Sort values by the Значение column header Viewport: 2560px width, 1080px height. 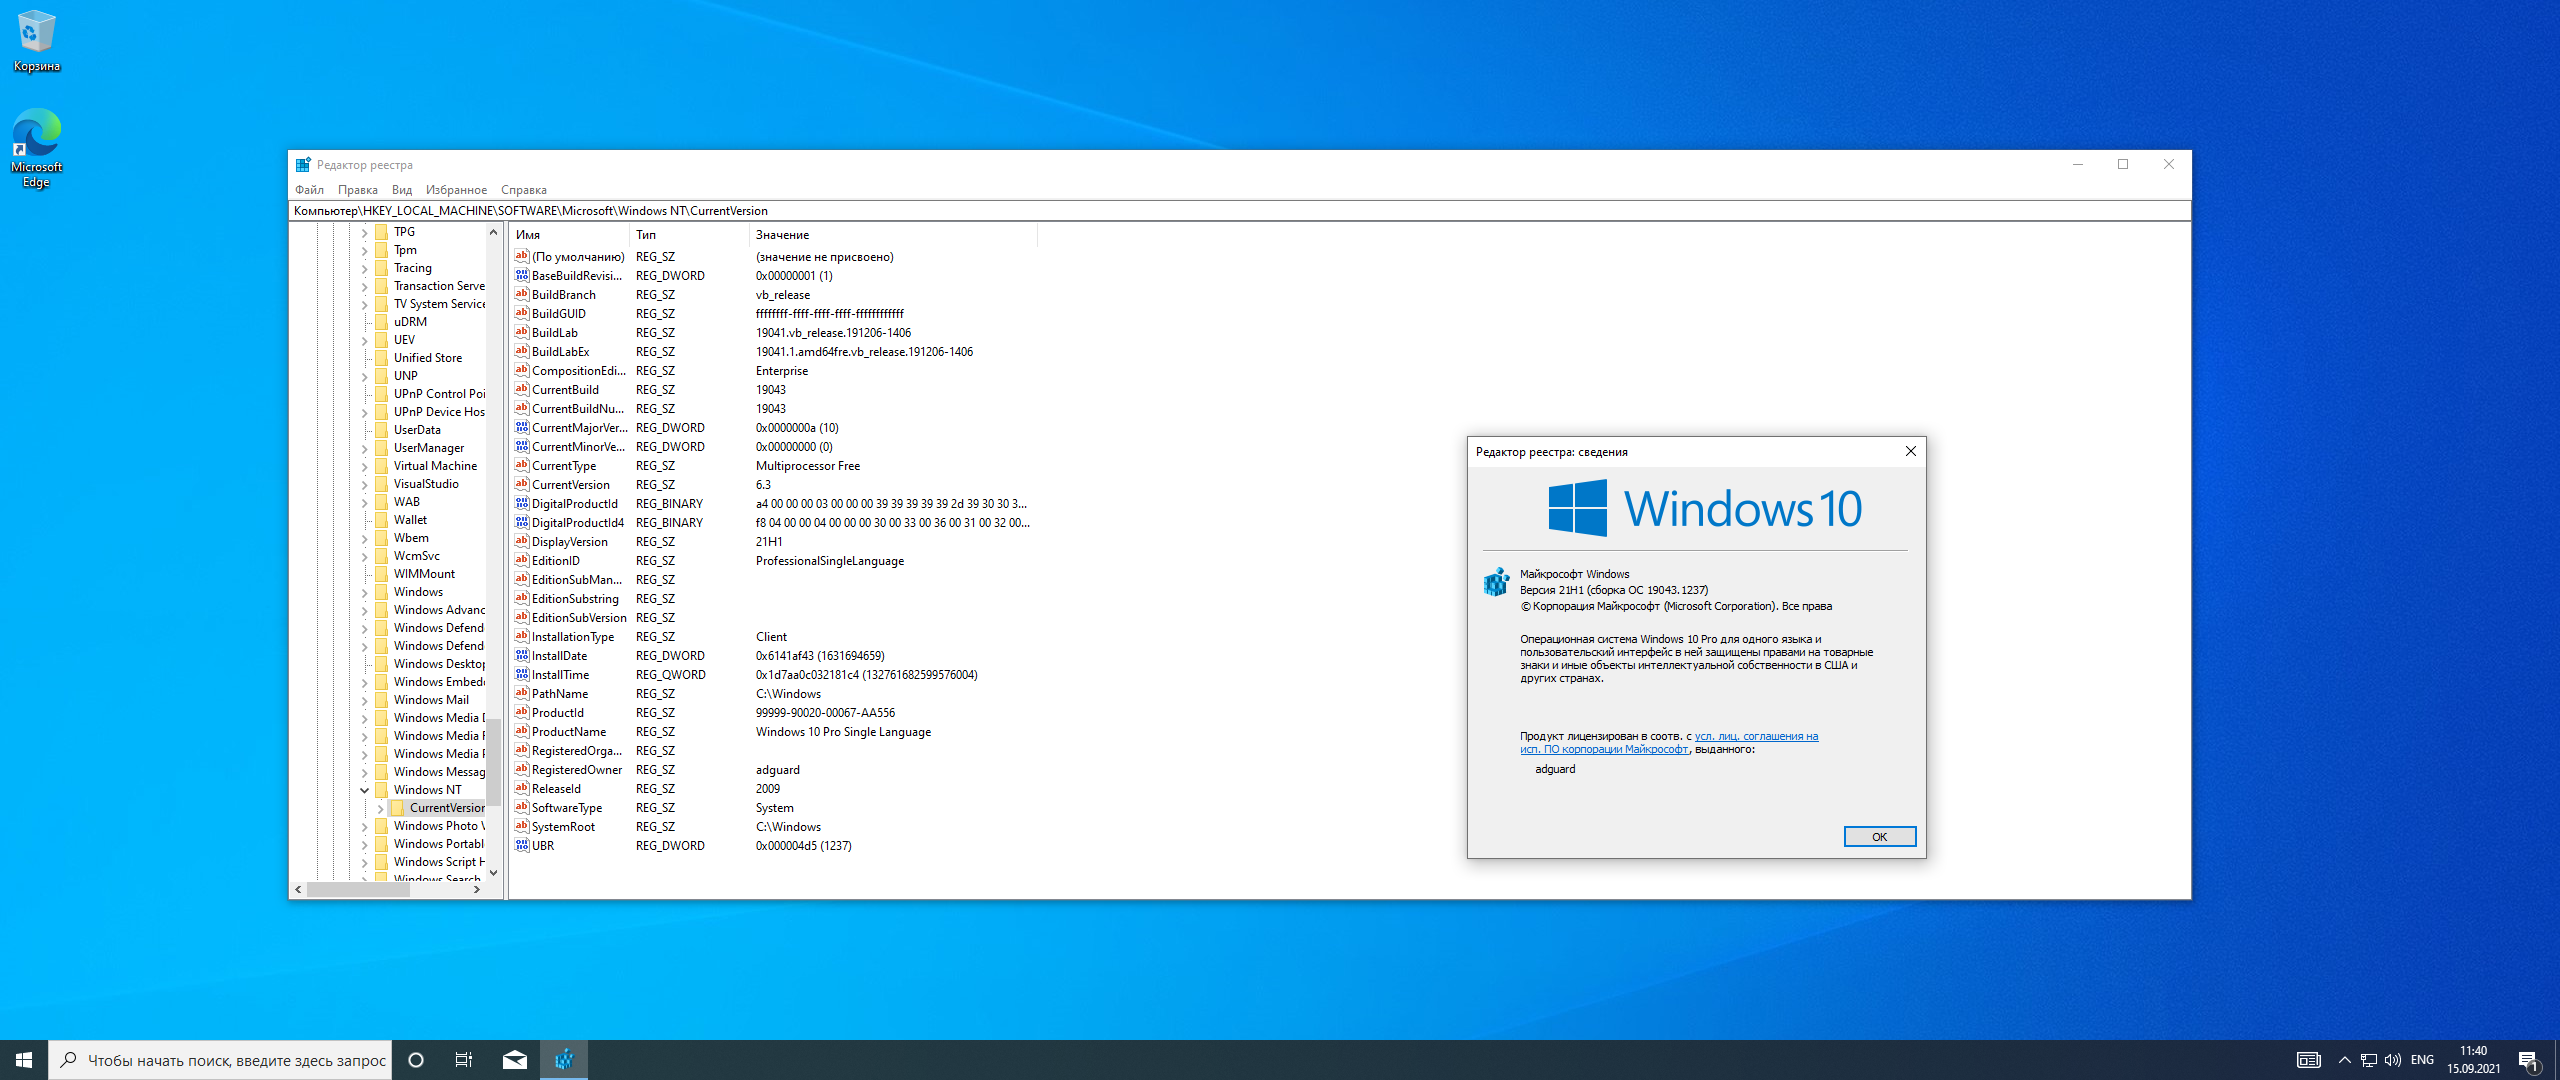893,235
